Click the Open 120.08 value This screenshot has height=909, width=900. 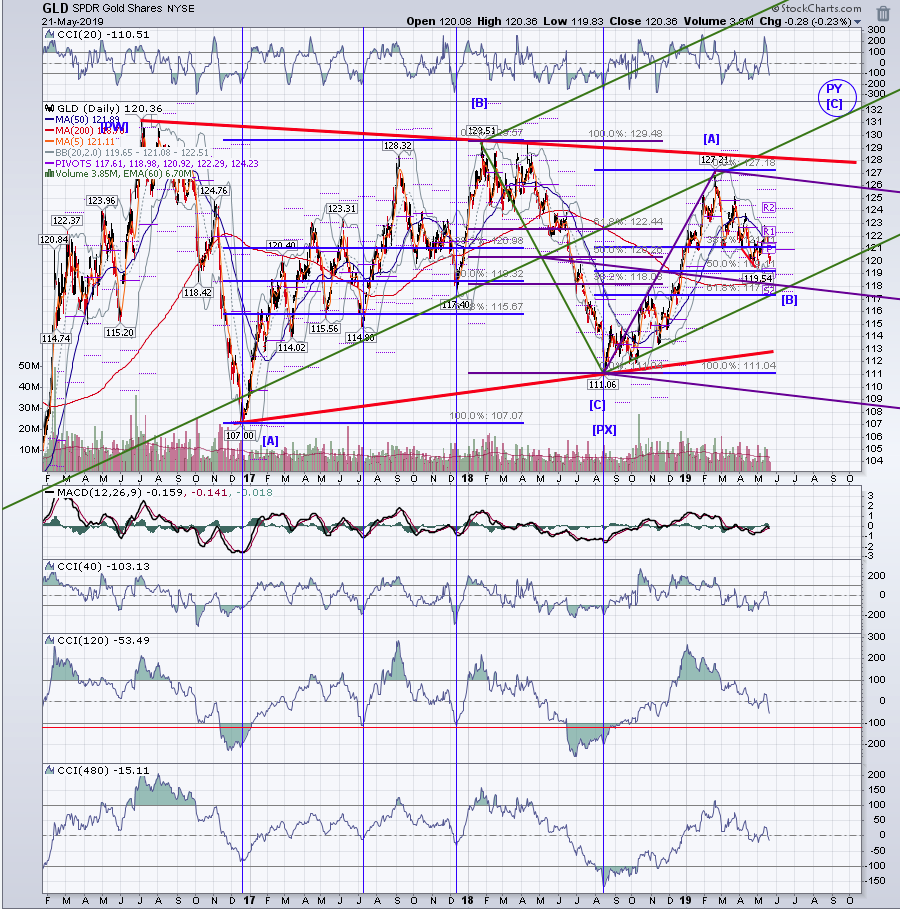pyautogui.click(x=440, y=21)
